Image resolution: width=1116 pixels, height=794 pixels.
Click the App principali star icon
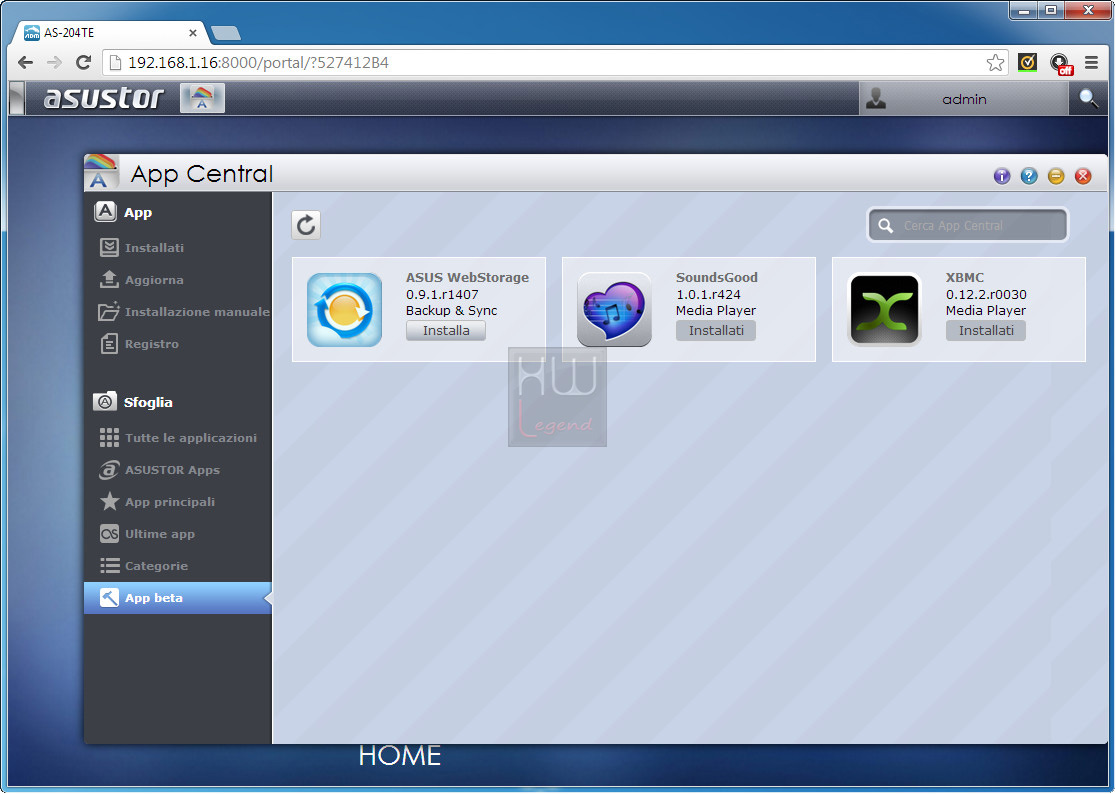click(x=109, y=502)
